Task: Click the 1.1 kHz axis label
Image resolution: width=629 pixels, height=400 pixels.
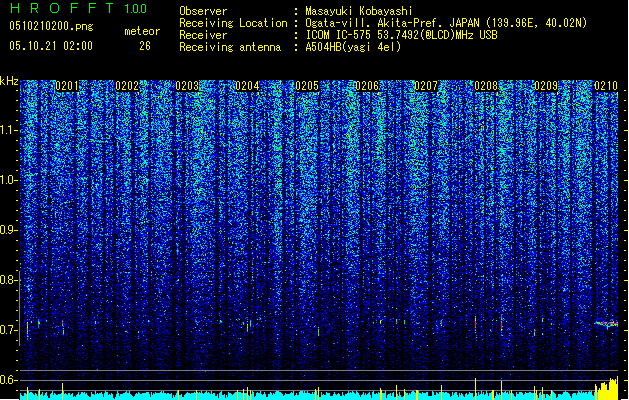Action: [x=9, y=130]
